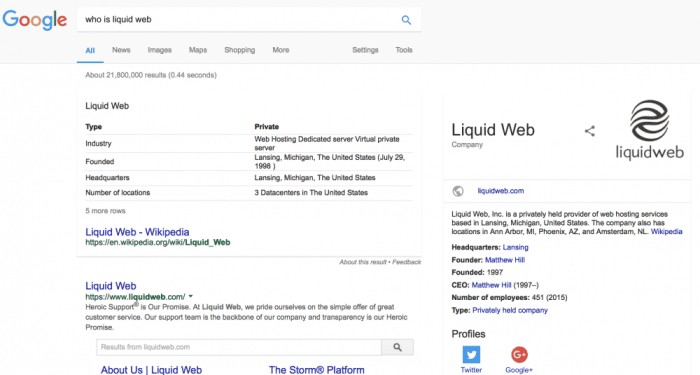Click the 'Industry' row label
700x375 pixels.
(98, 144)
